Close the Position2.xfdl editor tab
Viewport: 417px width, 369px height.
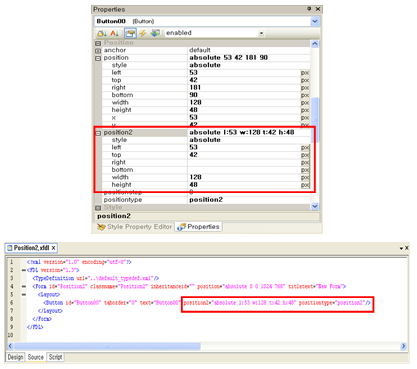[x=53, y=248]
